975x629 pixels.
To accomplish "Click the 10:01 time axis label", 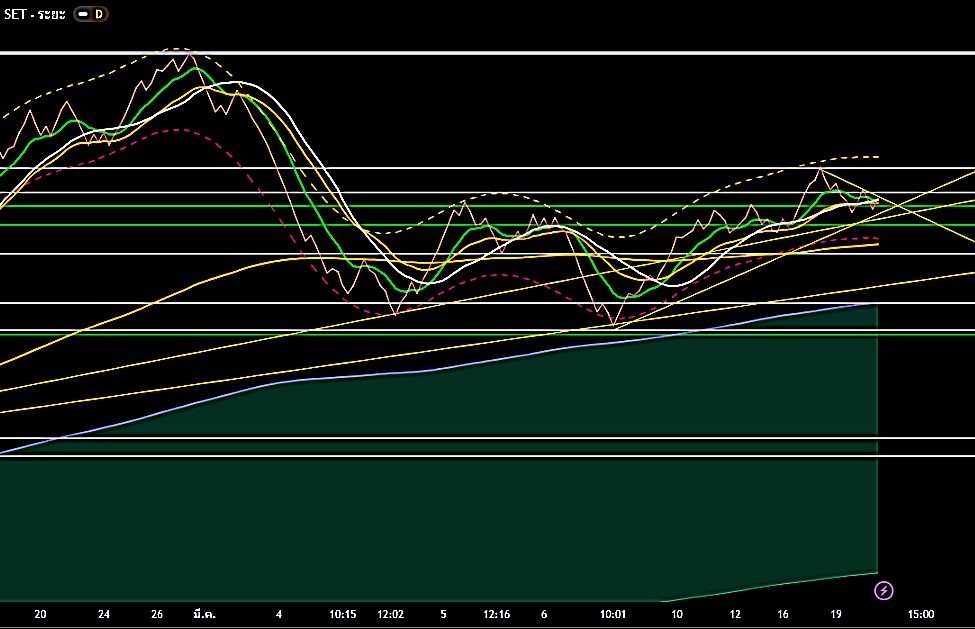I will tap(613, 614).
